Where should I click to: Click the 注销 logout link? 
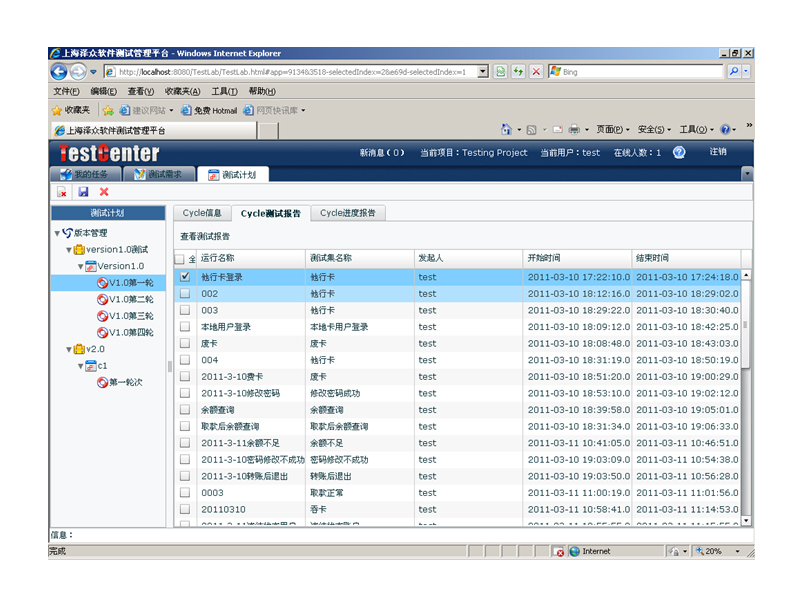point(718,152)
